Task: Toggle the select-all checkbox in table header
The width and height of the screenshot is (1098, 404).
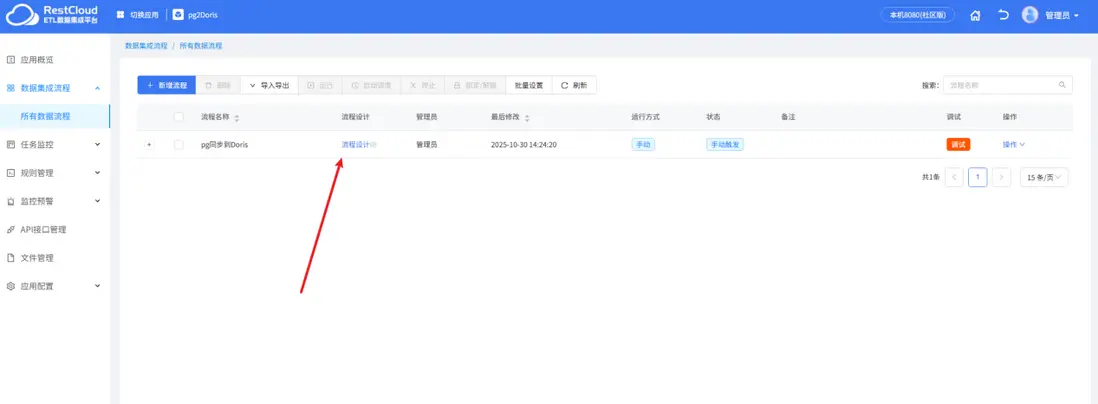Action: (x=179, y=117)
